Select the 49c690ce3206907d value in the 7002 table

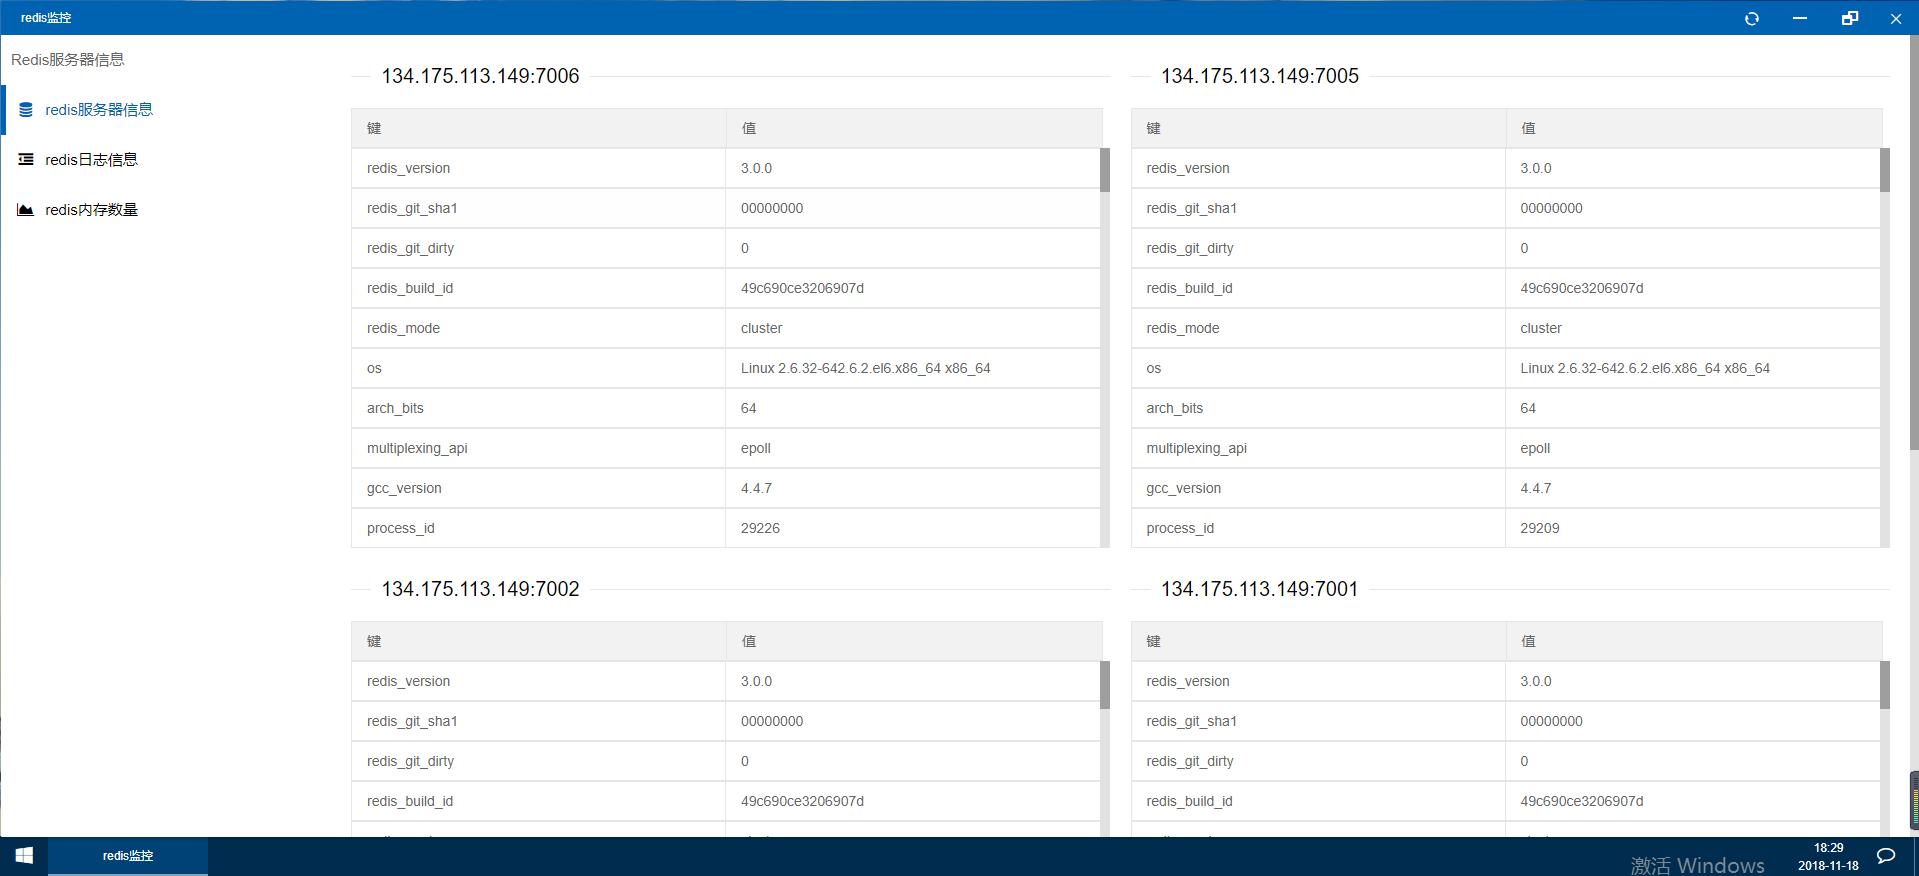802,801
